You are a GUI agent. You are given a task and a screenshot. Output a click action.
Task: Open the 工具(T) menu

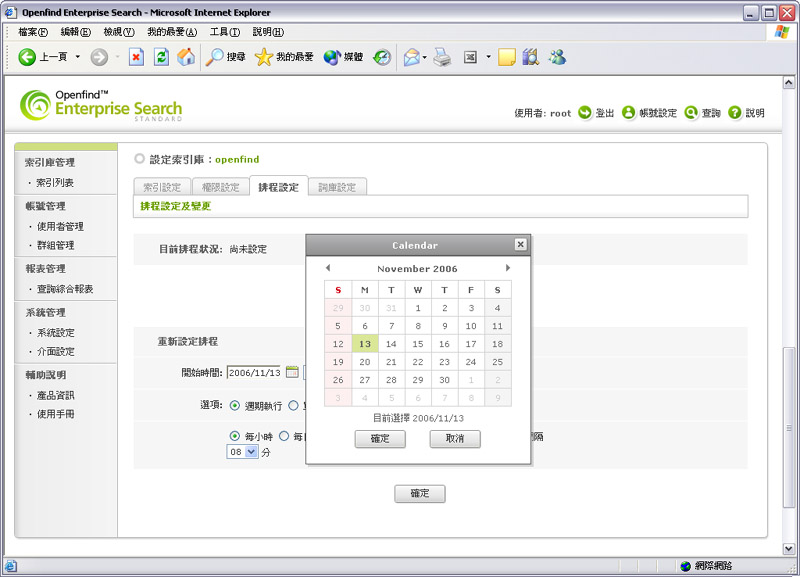click(224, 32)
